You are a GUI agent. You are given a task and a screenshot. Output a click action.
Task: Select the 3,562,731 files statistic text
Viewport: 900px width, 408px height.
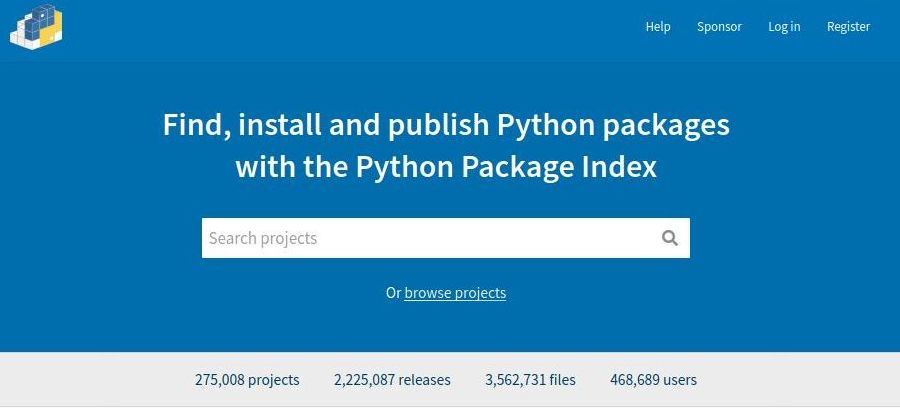pos(530,380)
